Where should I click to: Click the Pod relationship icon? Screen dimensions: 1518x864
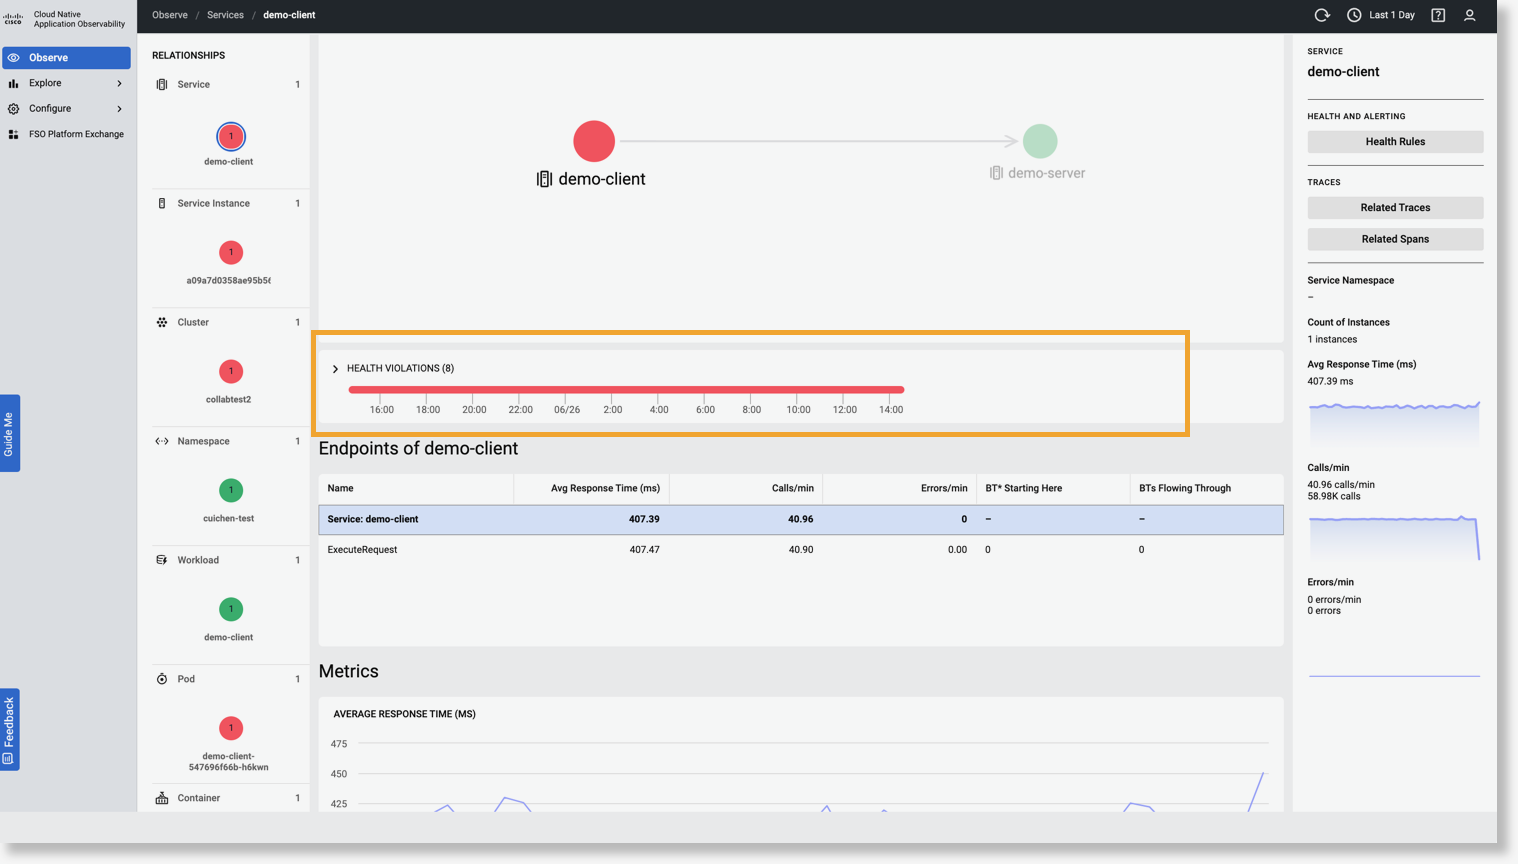point(162,680)
